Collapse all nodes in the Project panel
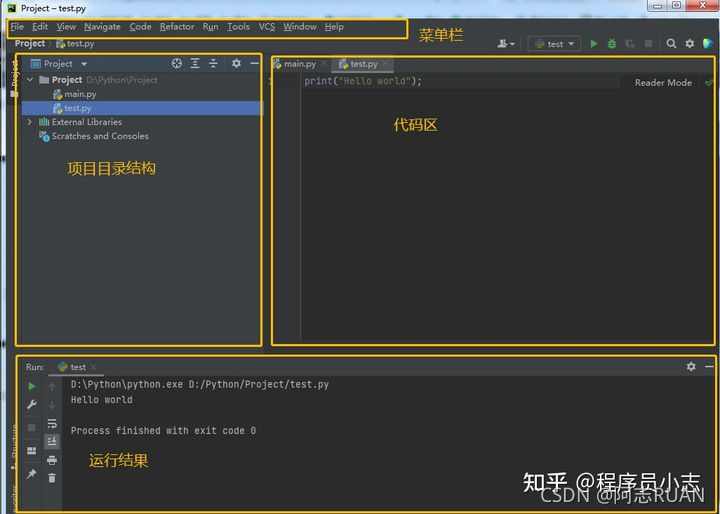The height and width of the screenshot is (514, 720). pyautogui.click(x=213, y=63)
